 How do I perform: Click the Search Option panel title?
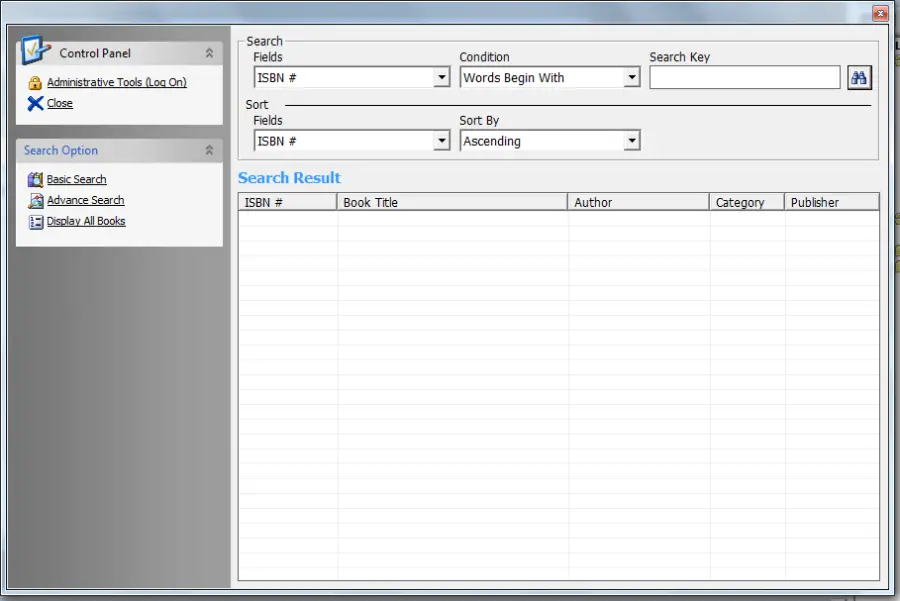pos(61,150)
